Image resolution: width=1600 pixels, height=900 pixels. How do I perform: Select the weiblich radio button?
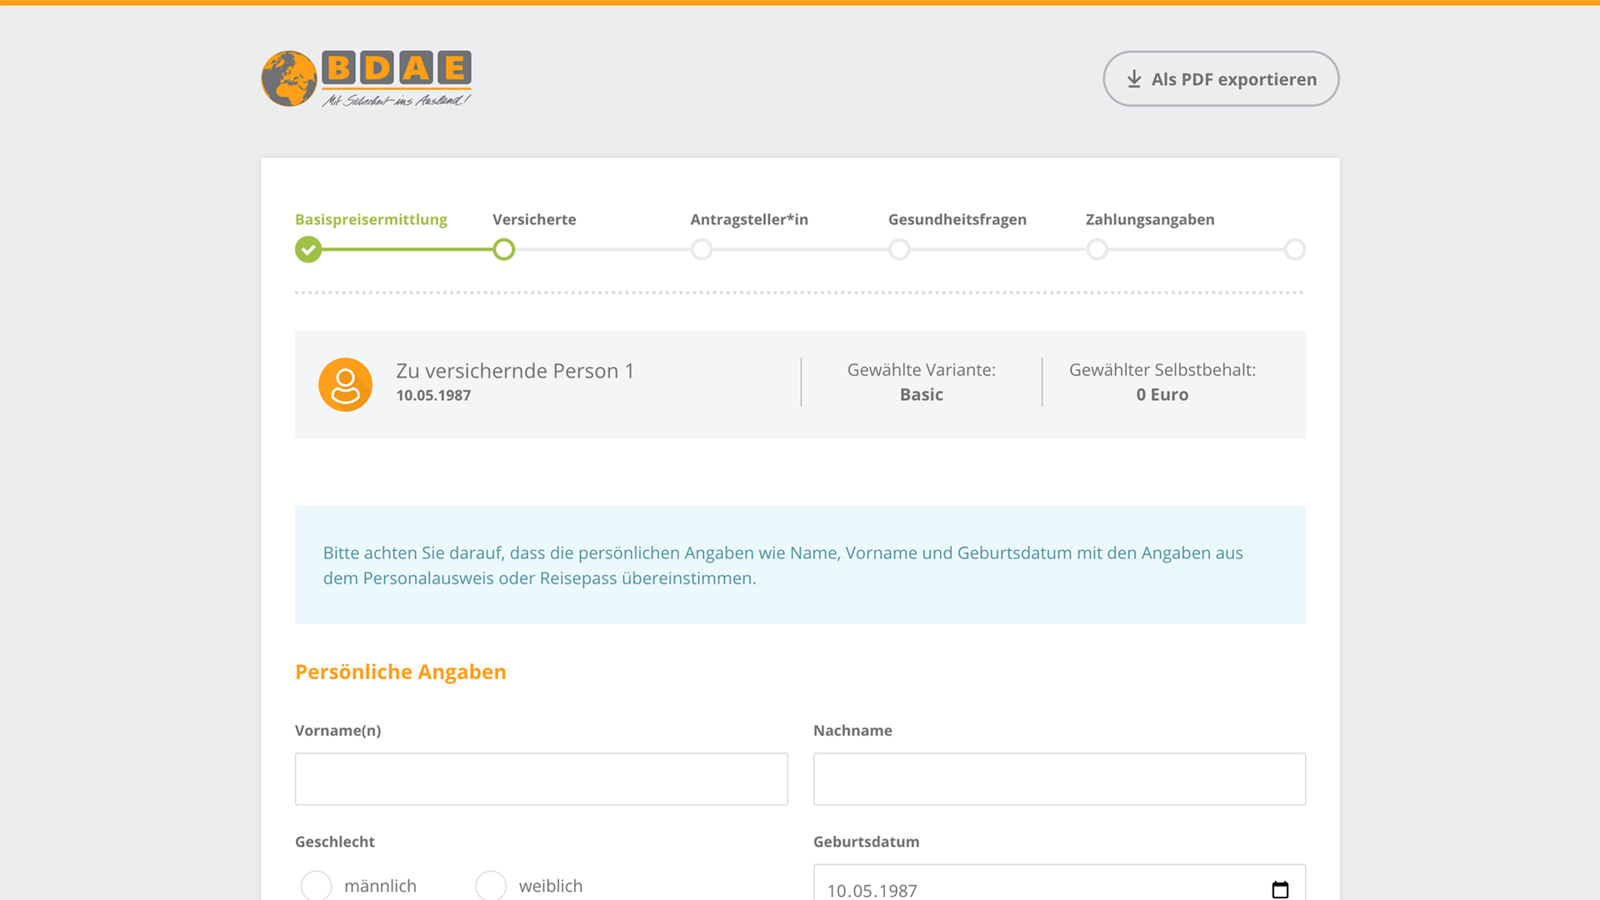491,885
